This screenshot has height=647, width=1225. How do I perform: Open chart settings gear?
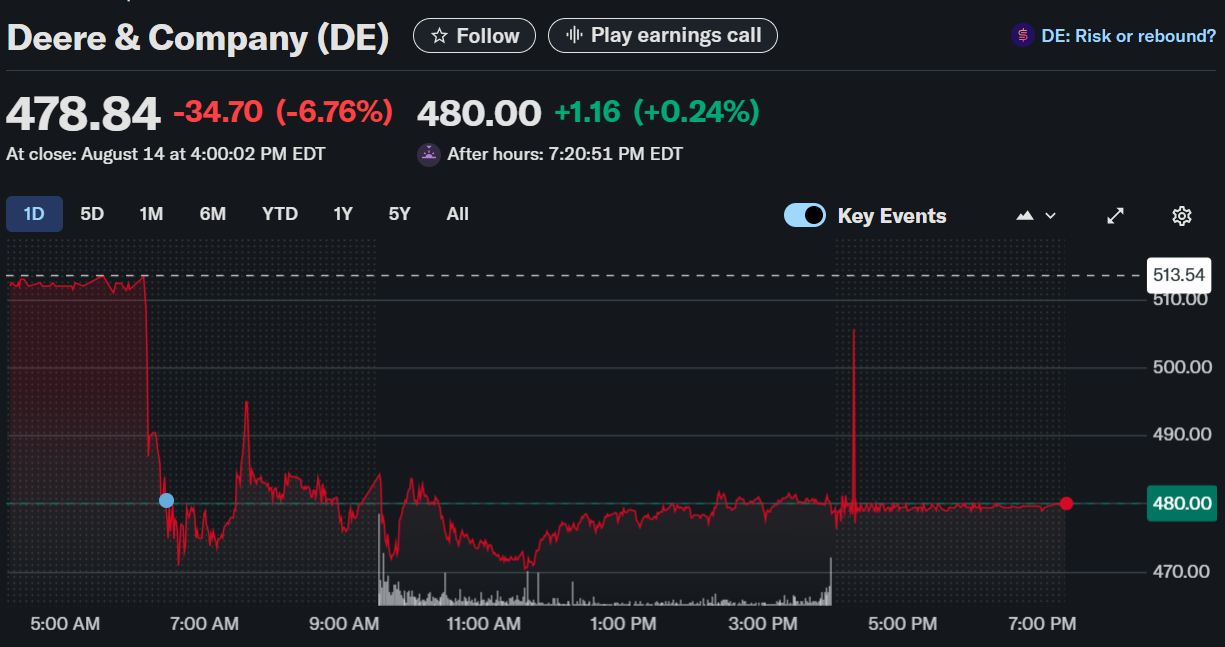[x=1182, y=216]
